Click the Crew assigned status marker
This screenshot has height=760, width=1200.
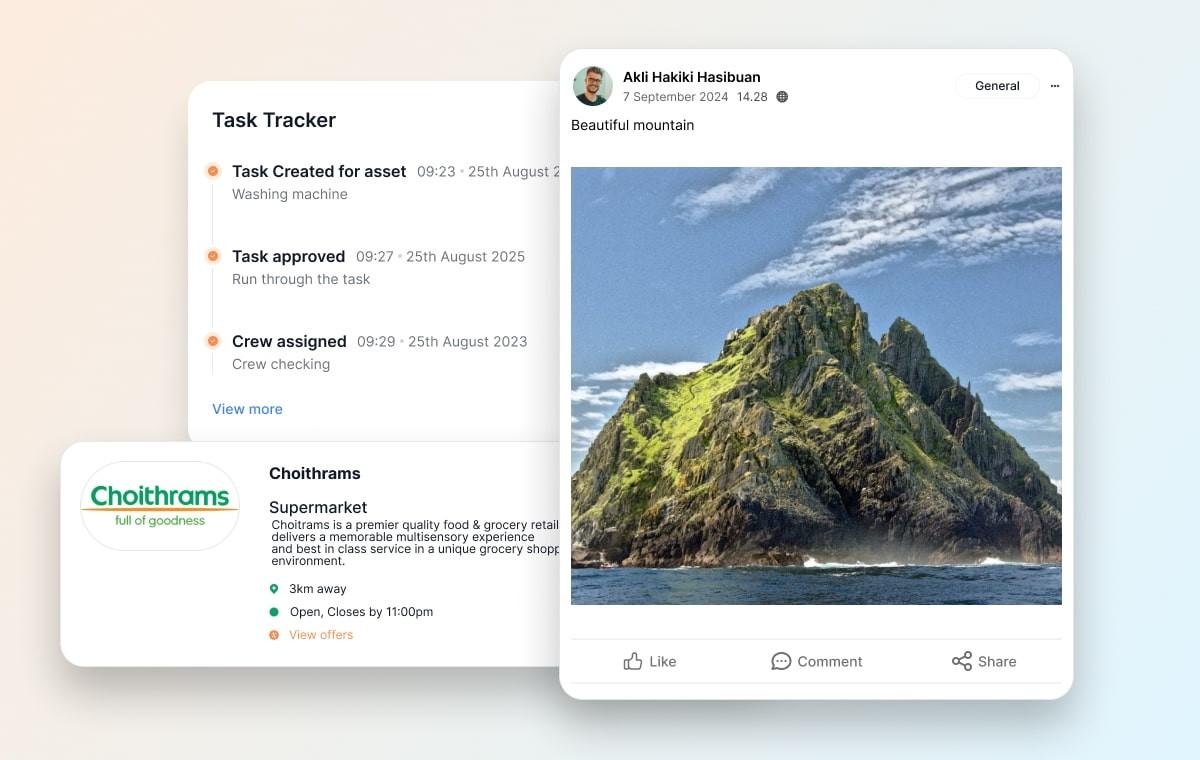click(x=213, y=341)
